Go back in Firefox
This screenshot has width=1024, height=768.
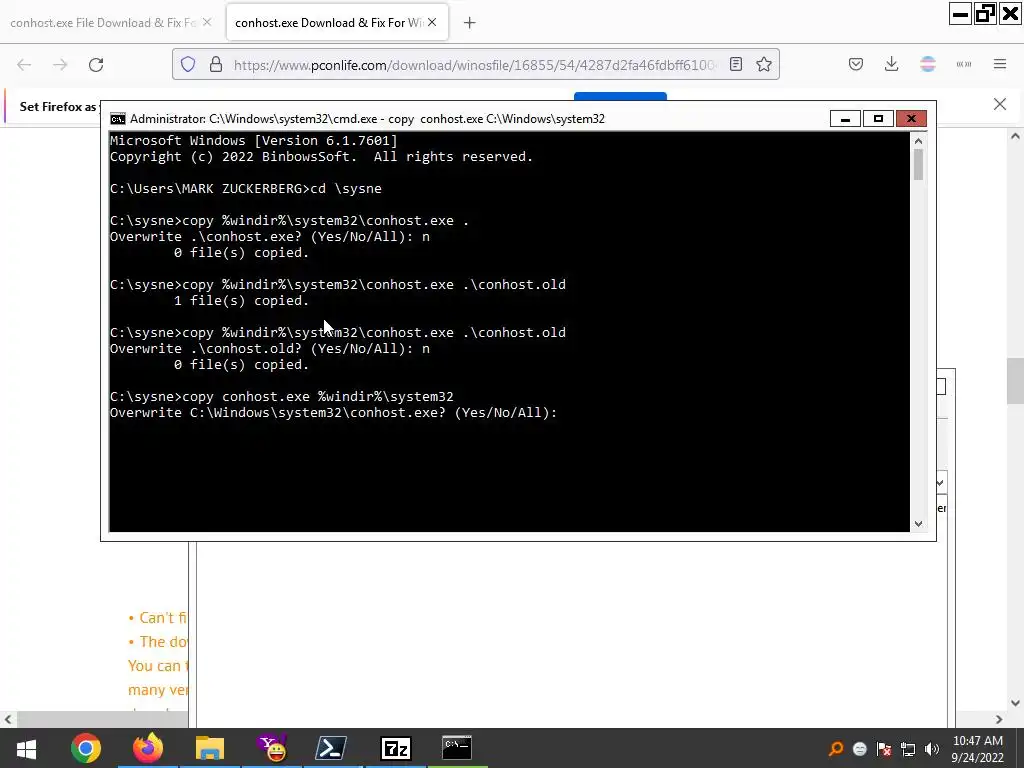click(x=24, y=65)
